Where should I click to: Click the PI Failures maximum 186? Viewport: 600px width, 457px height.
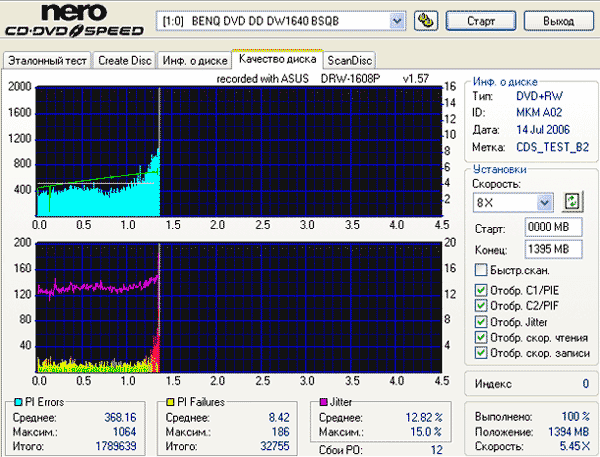(280, 432)
